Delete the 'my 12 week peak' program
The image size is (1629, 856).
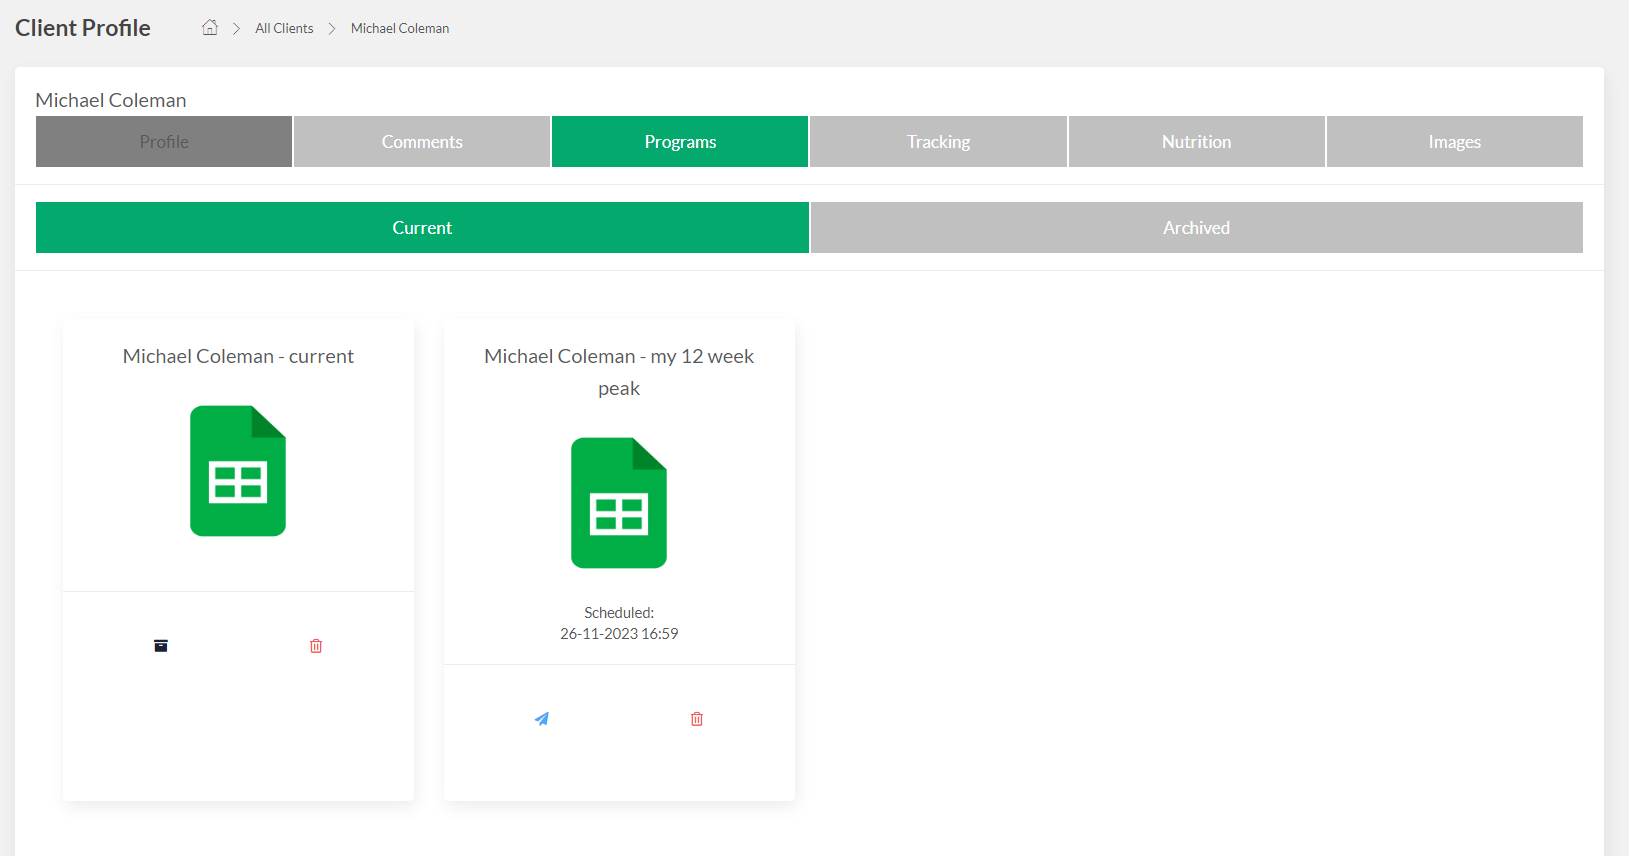pos(697,719)
